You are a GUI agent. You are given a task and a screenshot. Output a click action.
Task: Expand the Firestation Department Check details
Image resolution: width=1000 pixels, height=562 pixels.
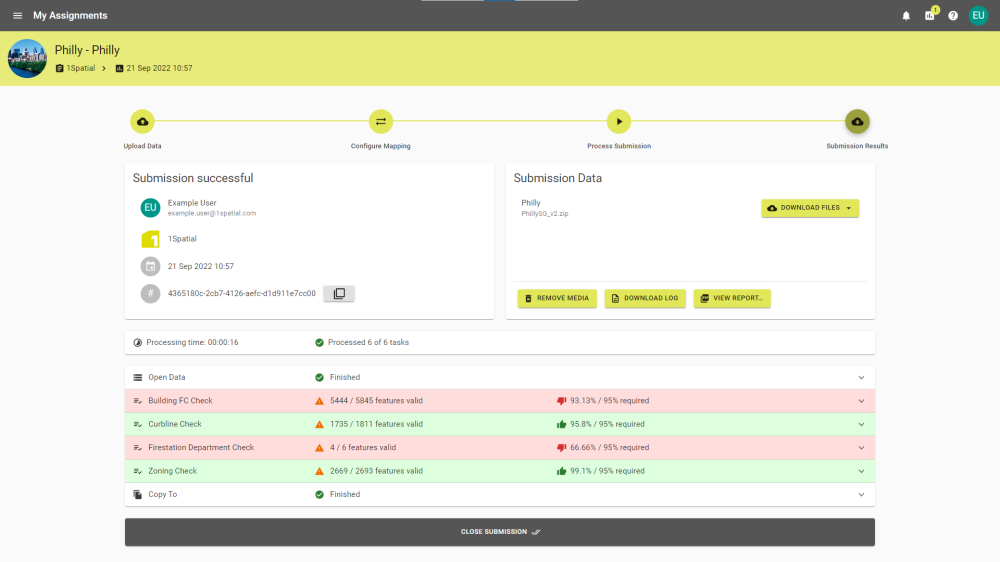pos(860,448)
